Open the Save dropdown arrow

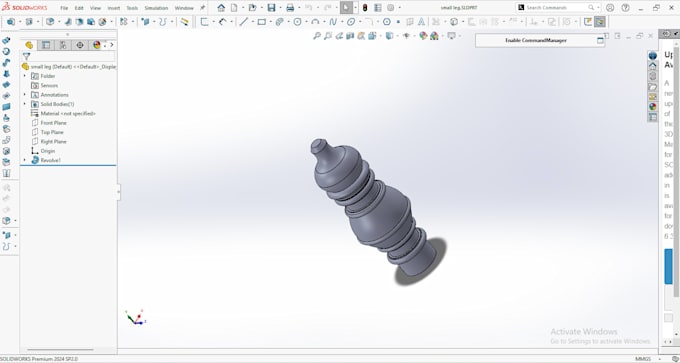pyautogui.click(x=280, y=8)
